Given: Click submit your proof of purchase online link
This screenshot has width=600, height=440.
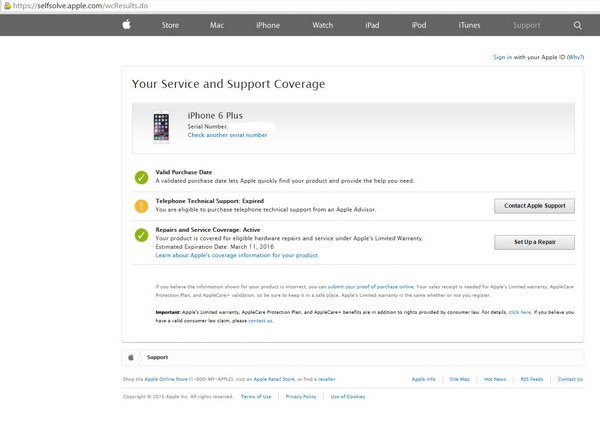Looking at the screenshot, I should coord(371,287).
